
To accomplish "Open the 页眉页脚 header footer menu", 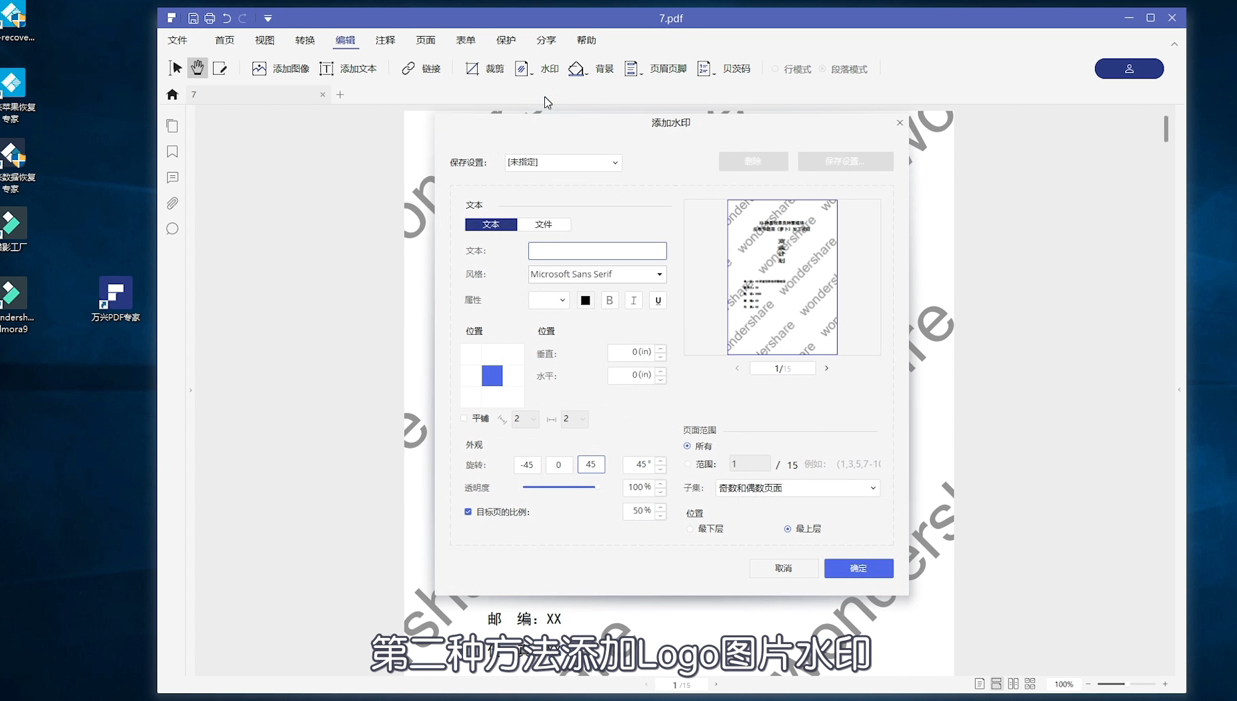I will pos(656,69).
